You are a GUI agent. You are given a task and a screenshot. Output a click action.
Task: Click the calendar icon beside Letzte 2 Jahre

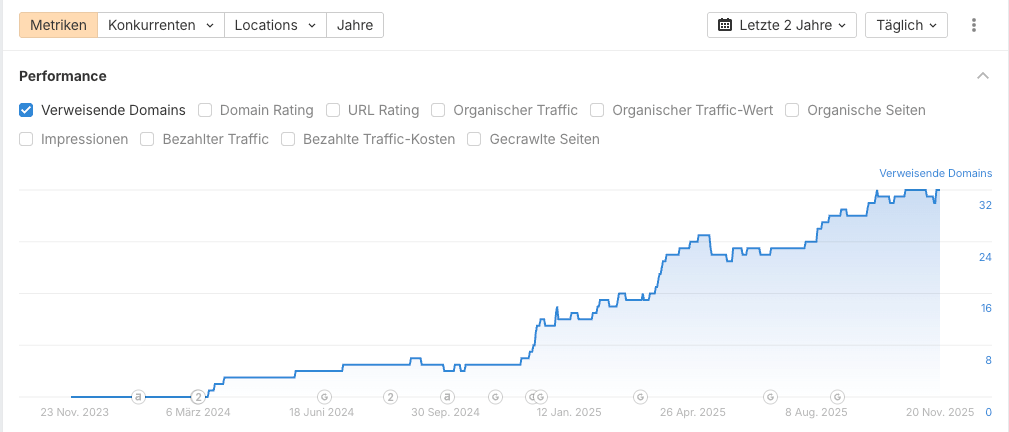[725, 25]
